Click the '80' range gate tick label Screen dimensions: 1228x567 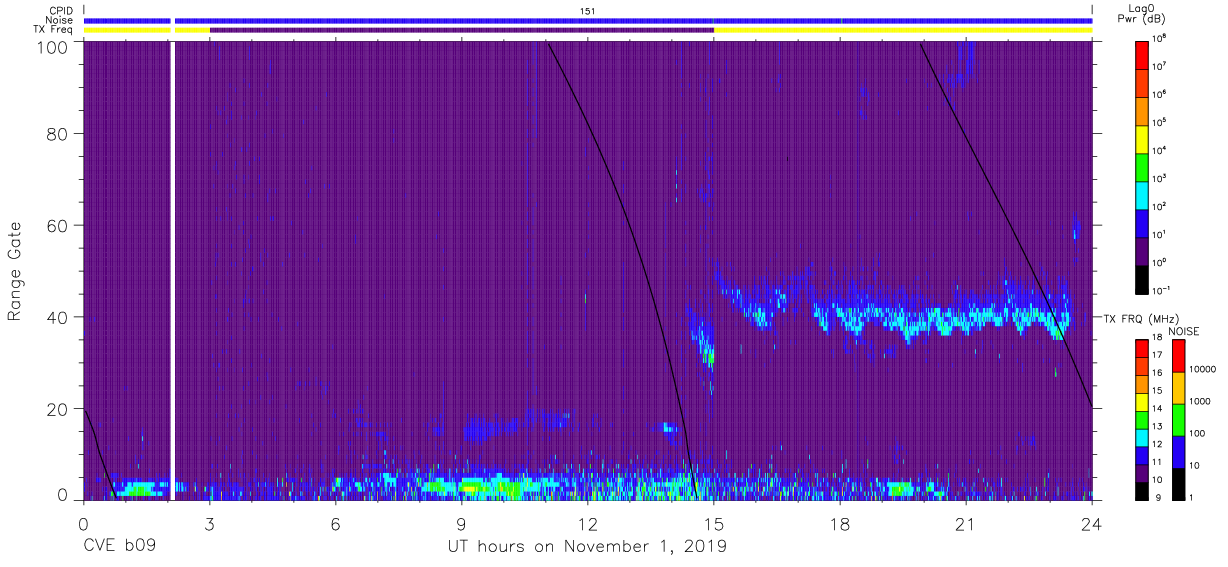click(x=56, y=133)
